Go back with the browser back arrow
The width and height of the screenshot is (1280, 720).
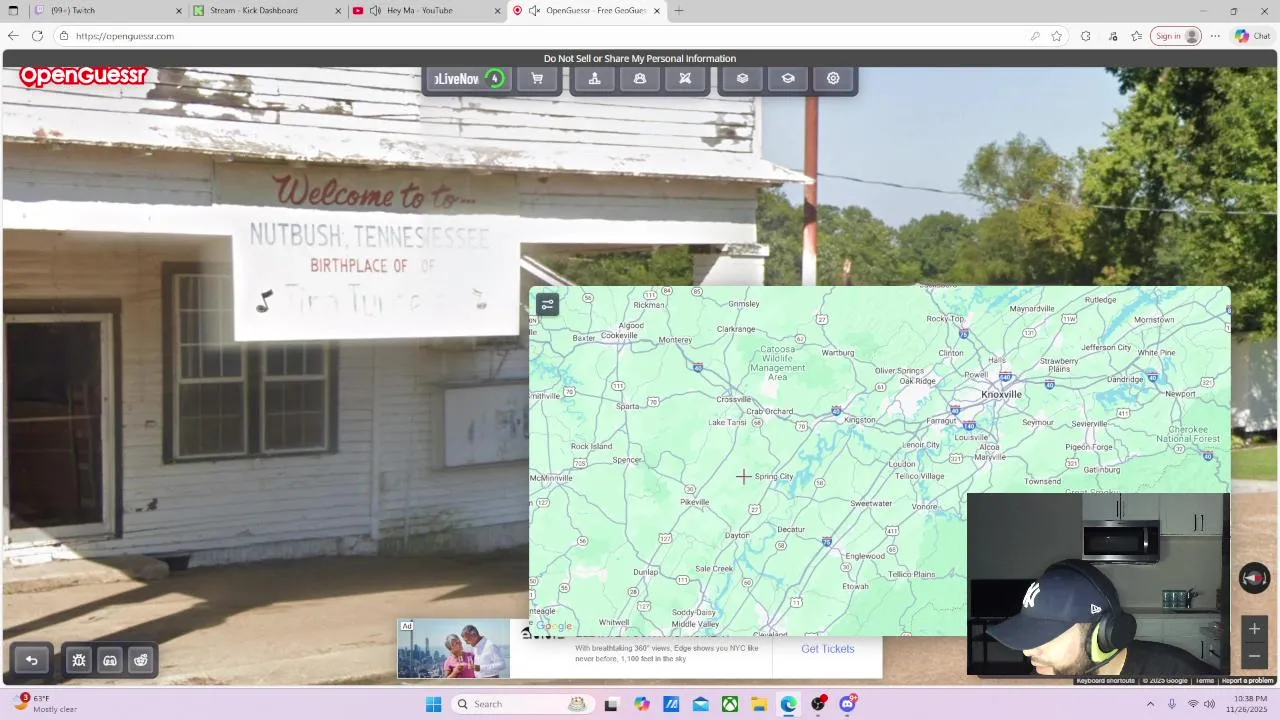13,36
